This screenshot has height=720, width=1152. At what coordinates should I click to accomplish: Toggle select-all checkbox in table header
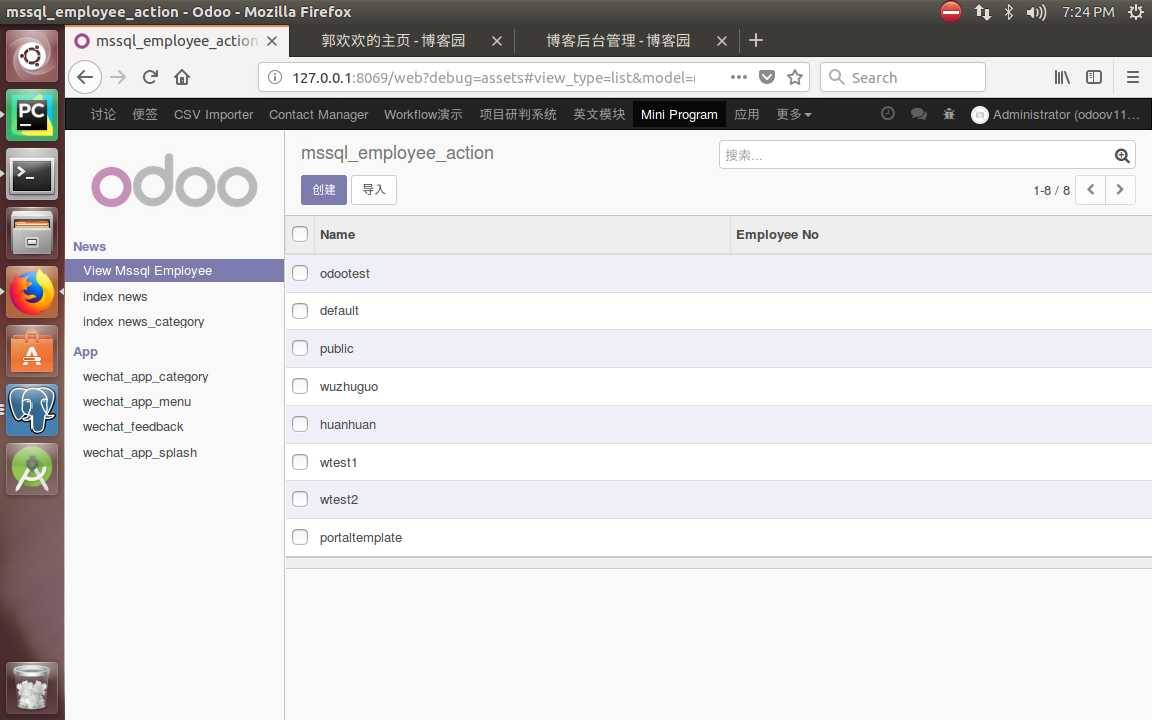pos(300,234)
